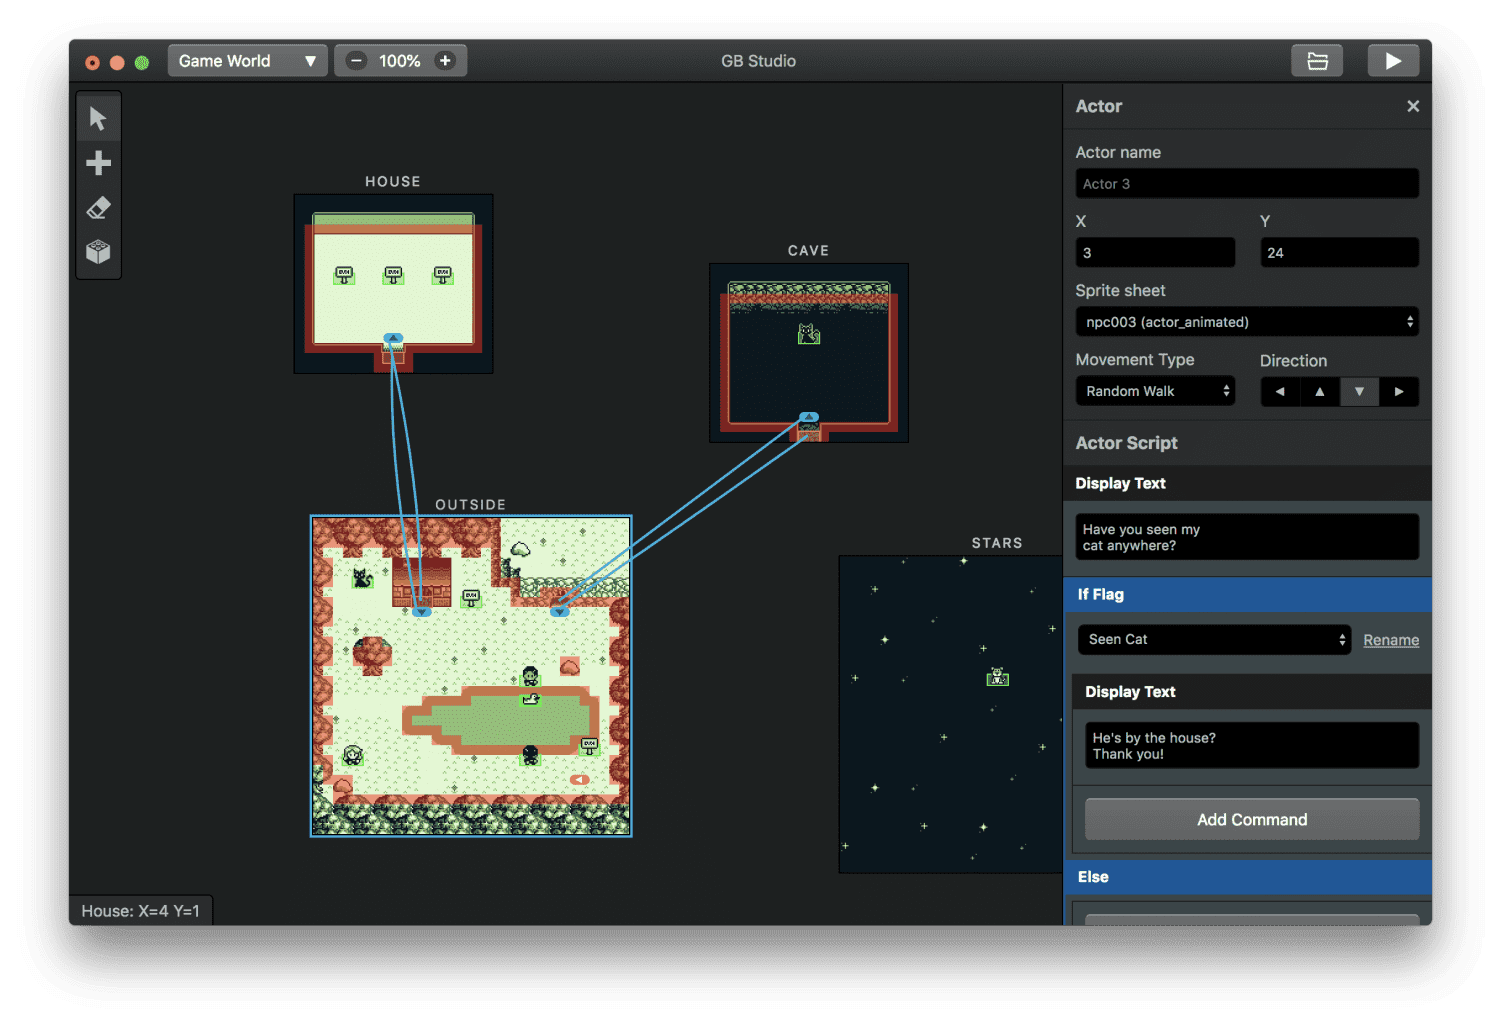Run the game with play button

pyautogui.click(x=1393, y=61)
